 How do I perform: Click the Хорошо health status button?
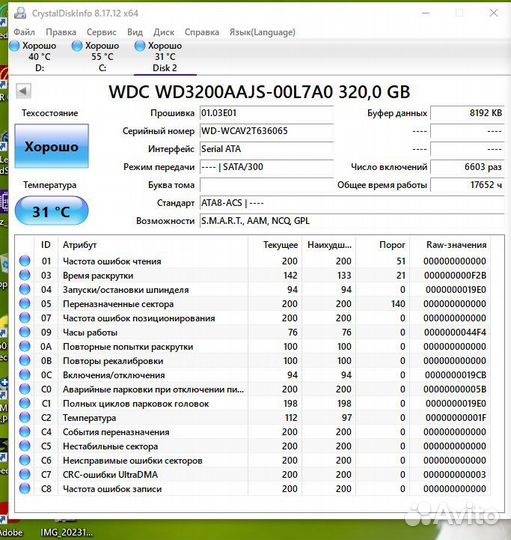52,146
